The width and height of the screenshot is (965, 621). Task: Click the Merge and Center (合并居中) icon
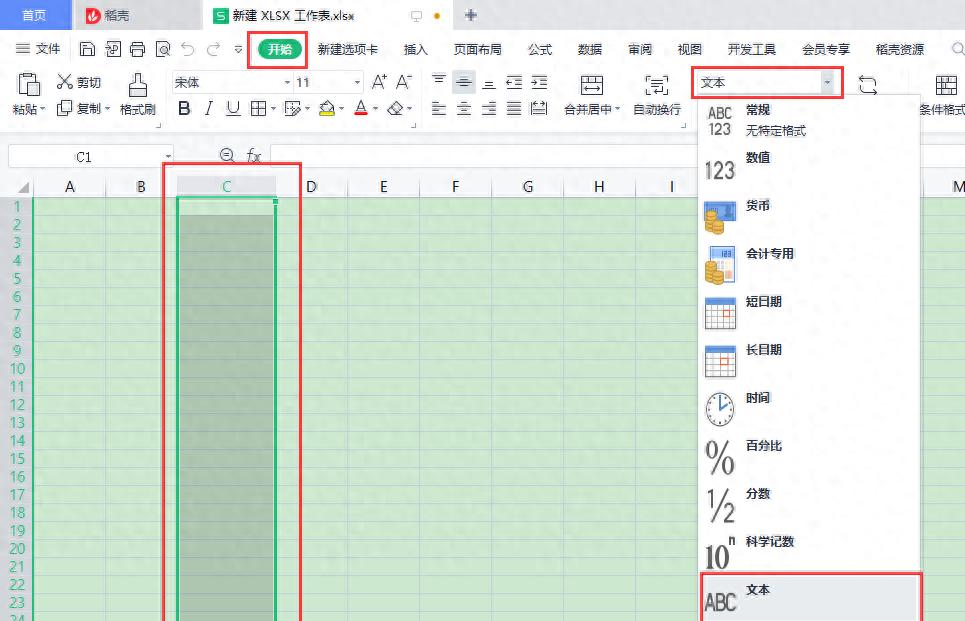click(591, 85)
